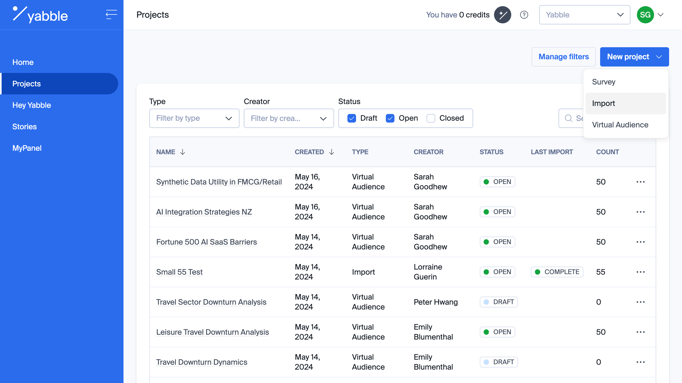Open more options for Small 55 Test
The image size is (682, 383).
[x=640, y=272]
